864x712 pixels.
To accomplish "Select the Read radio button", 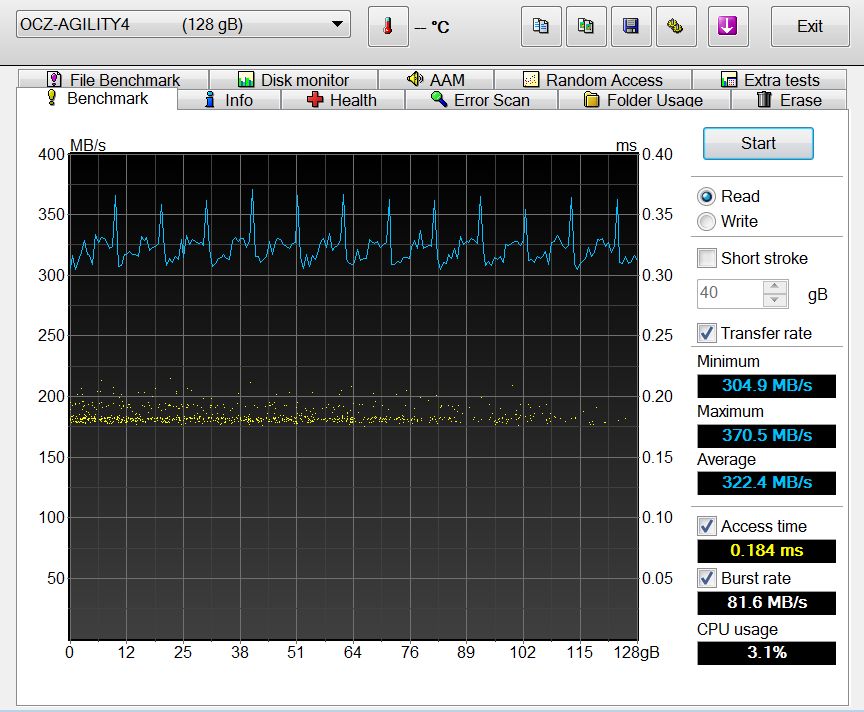I will pyautogui.click(x=707, y=196).
